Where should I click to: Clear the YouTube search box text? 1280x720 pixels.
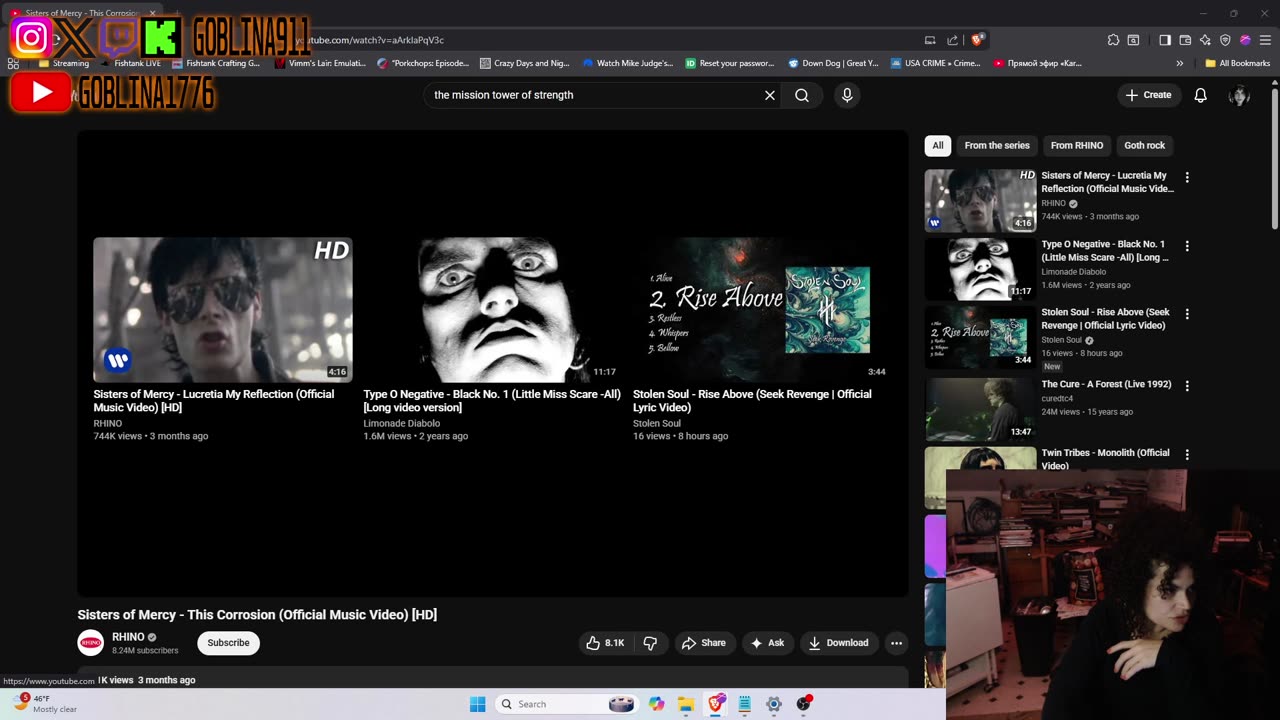(x=770, y=95)
